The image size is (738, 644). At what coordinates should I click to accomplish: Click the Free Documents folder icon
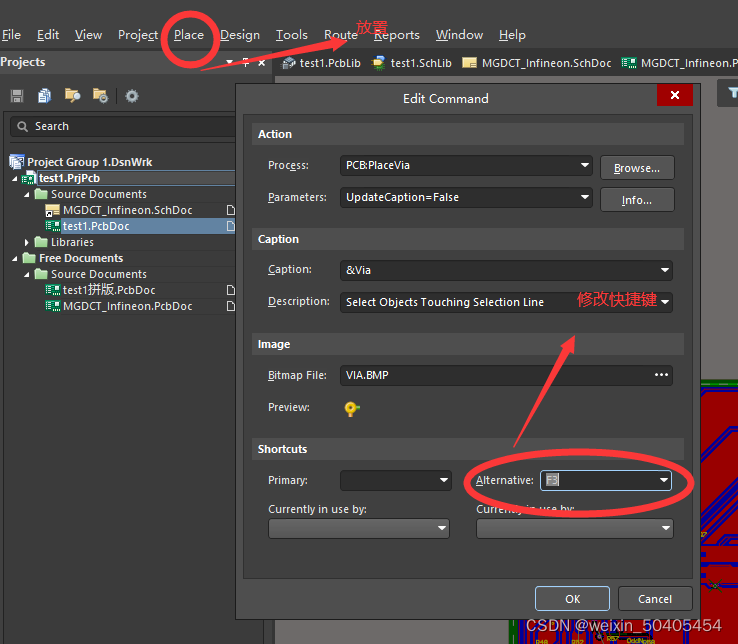pos(29,258)
